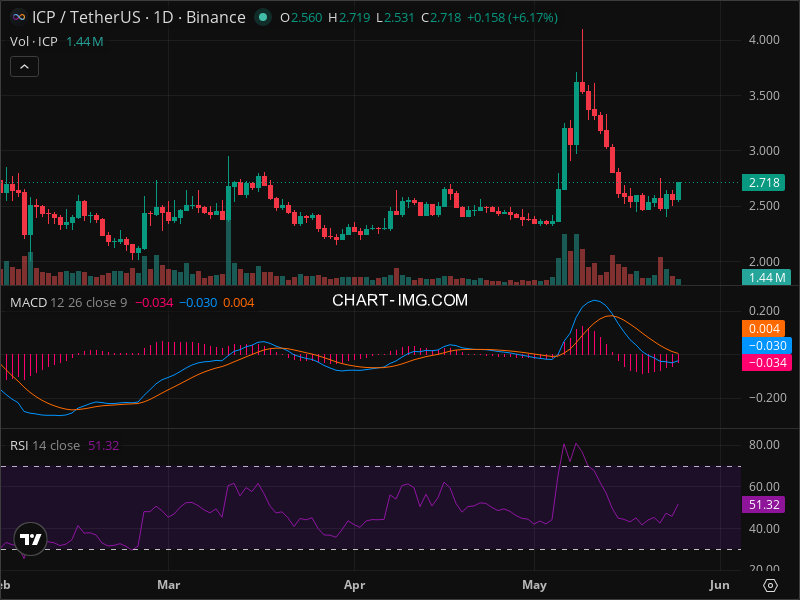Click volume value 1.44 M in legend
Screen dimensions: 800x600
tap(85, 42)
